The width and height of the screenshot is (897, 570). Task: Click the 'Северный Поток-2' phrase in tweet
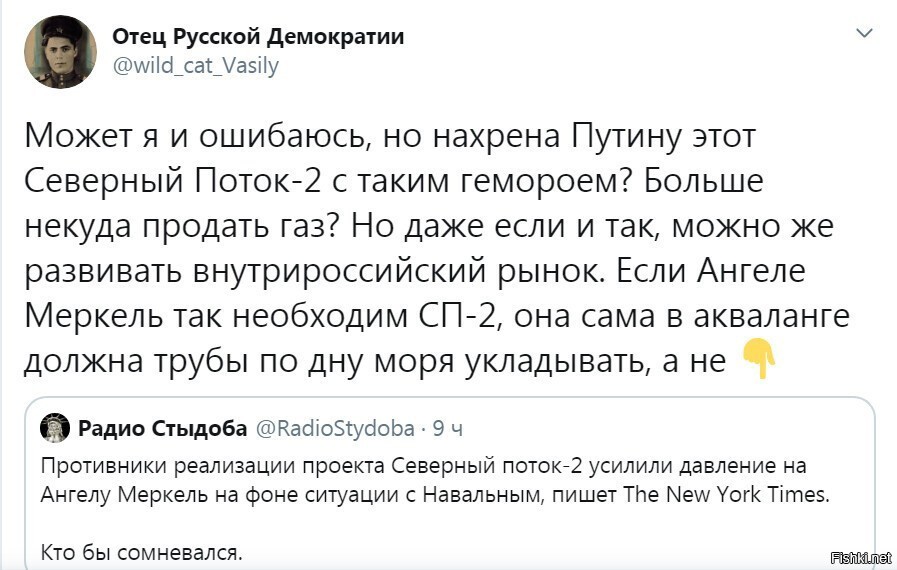pos(172,181)
